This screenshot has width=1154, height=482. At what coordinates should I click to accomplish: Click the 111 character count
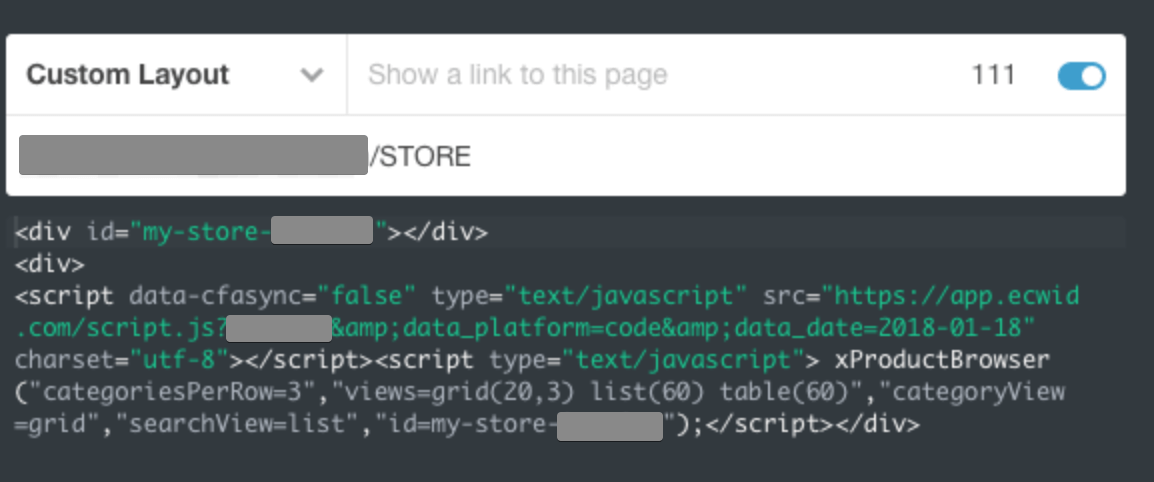point(993,75)
